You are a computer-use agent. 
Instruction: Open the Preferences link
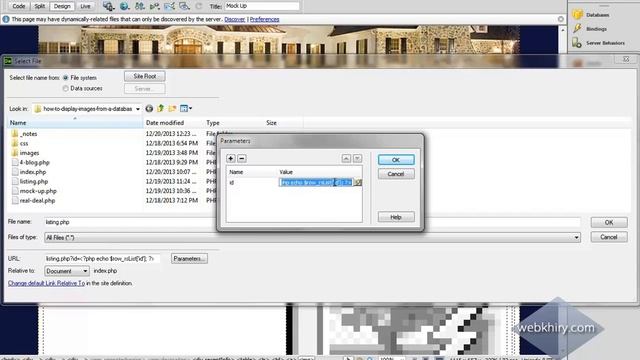tap(264, 19)
